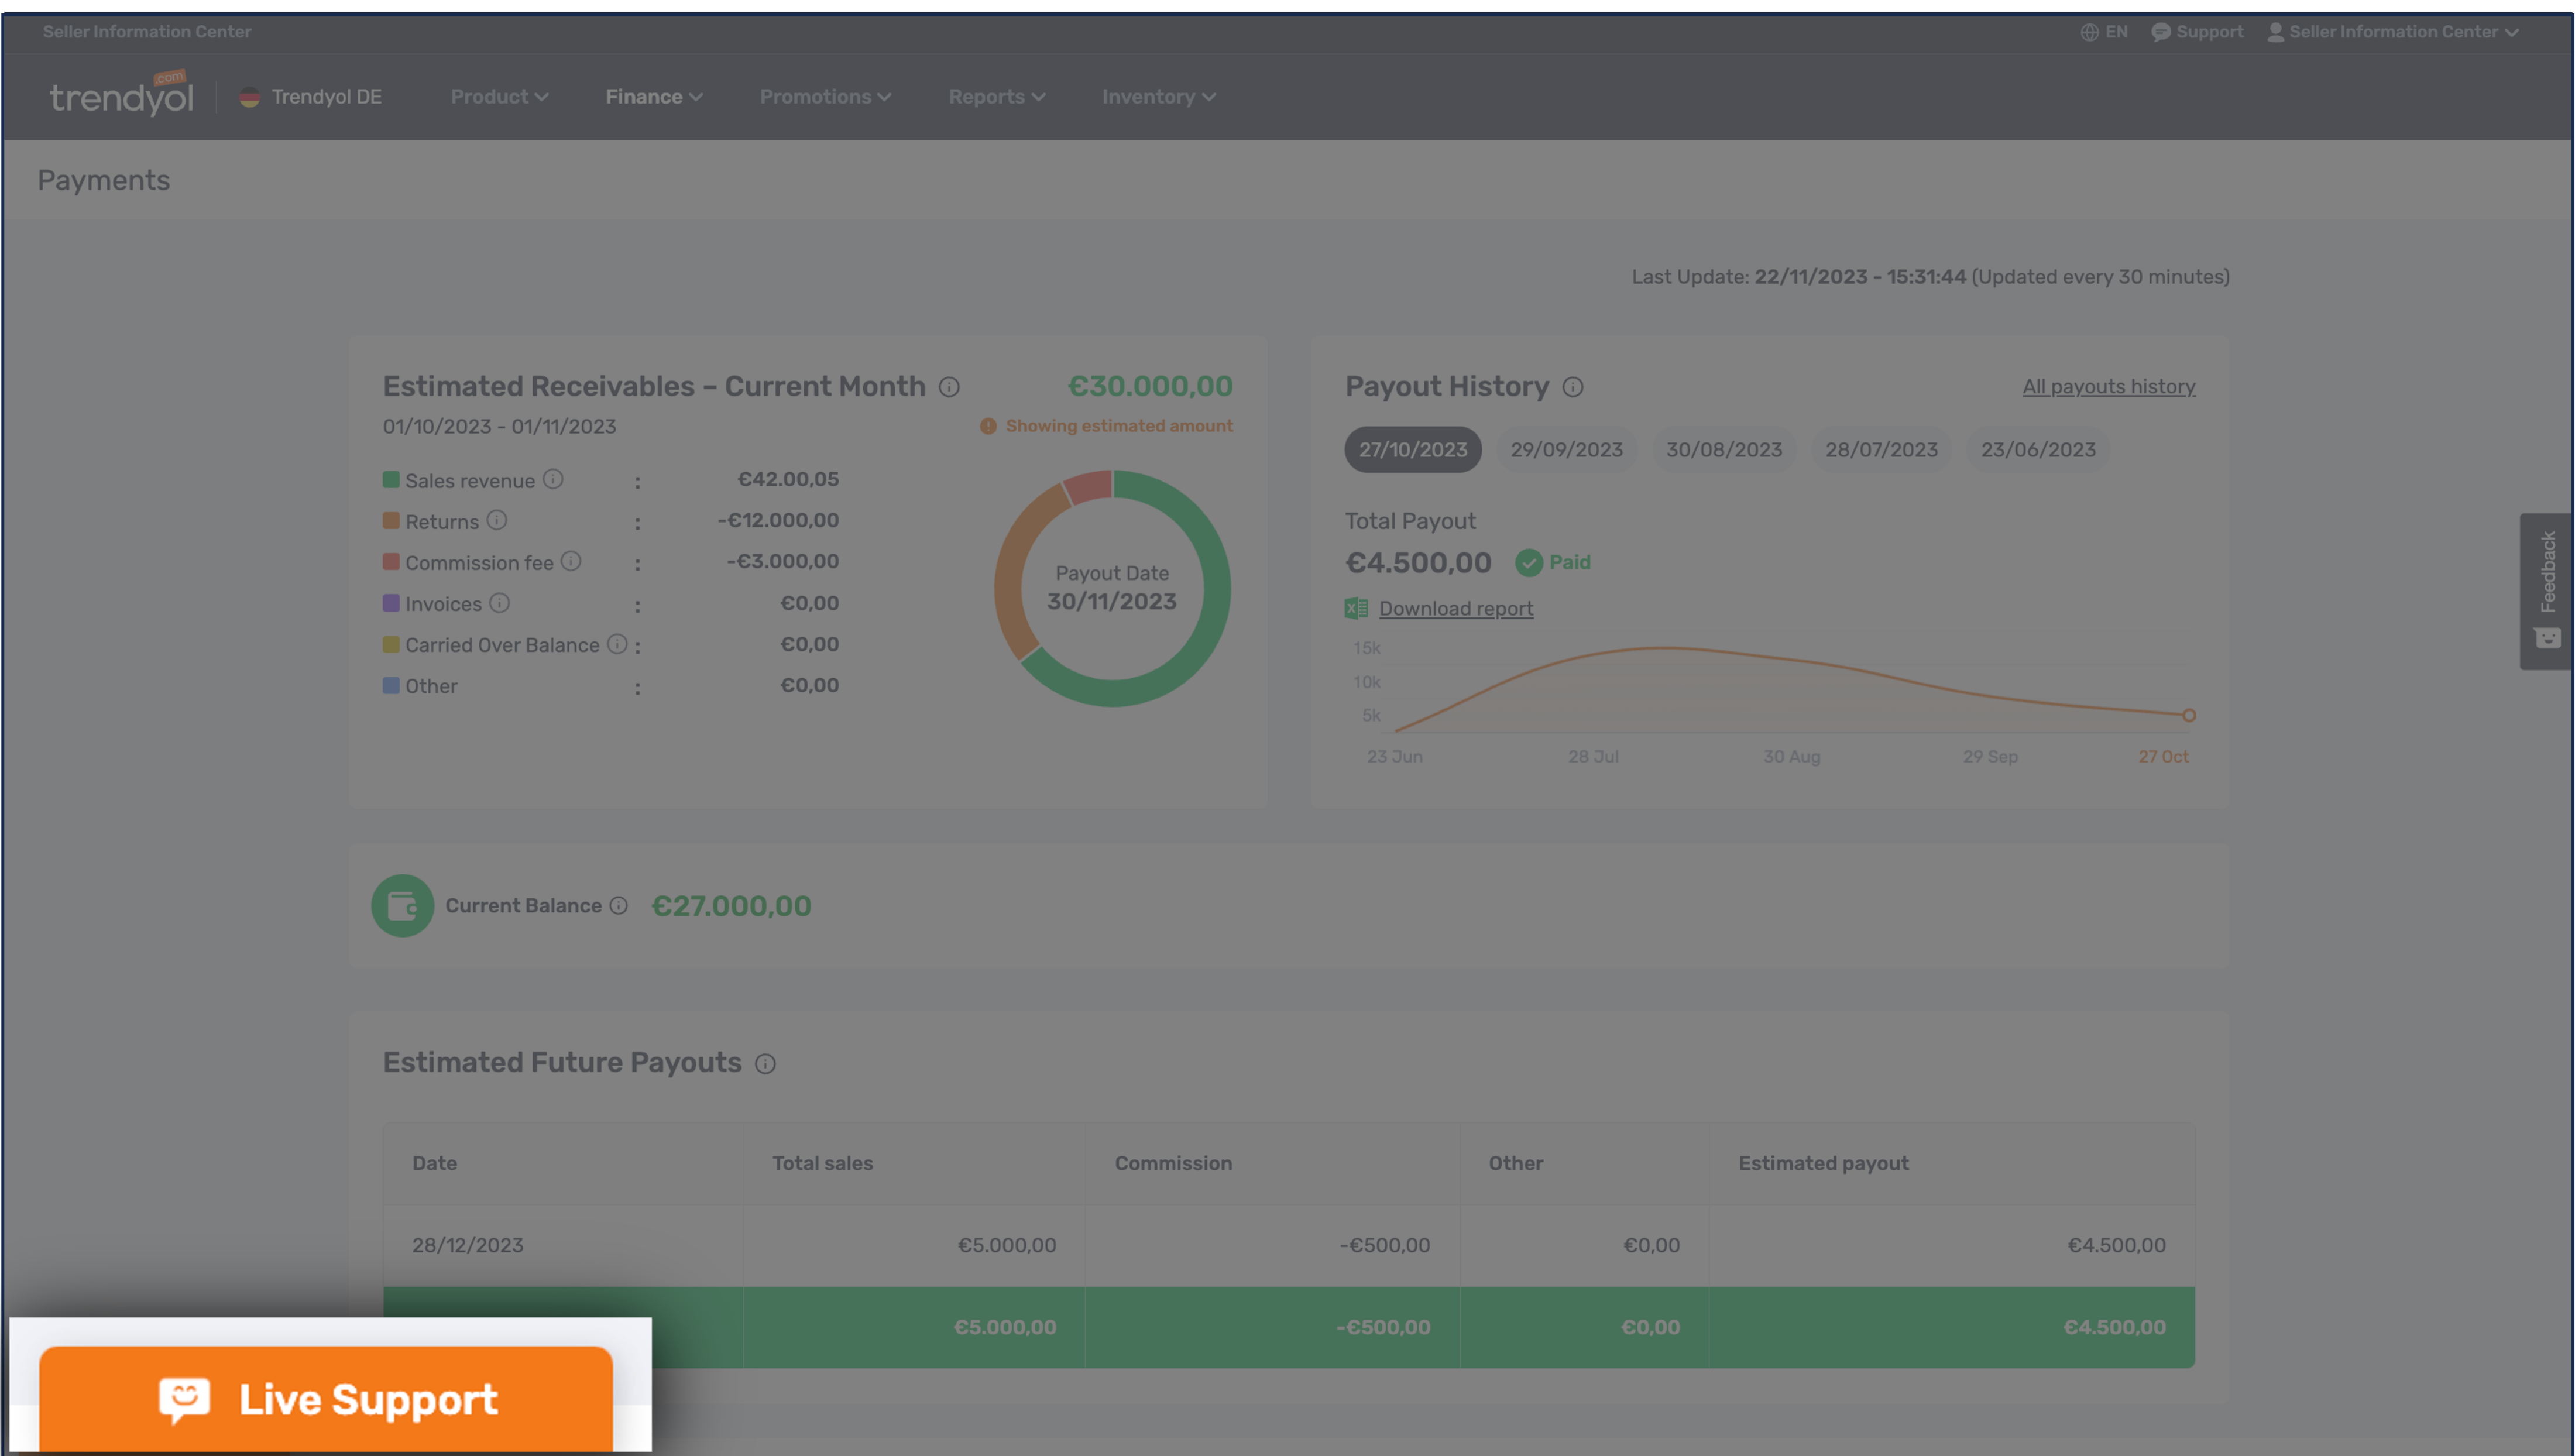Click info icon beside Commission fee
This screenshot has width=2575, height=1456.
click(x=571, y=561)
